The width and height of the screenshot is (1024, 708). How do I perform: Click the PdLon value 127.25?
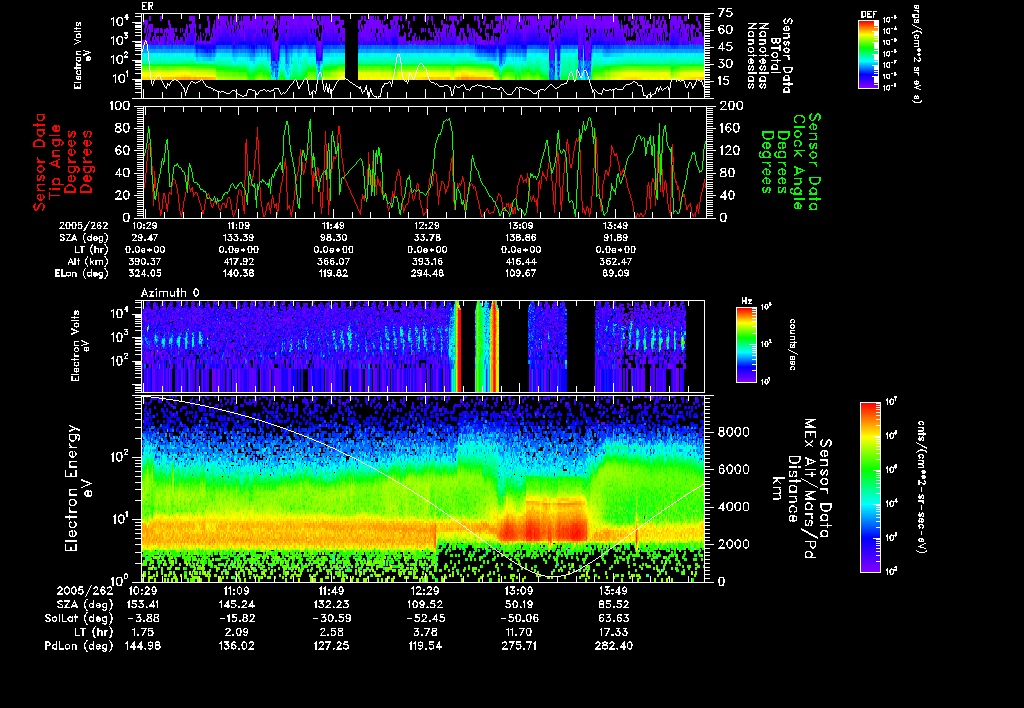coord(331,646)
